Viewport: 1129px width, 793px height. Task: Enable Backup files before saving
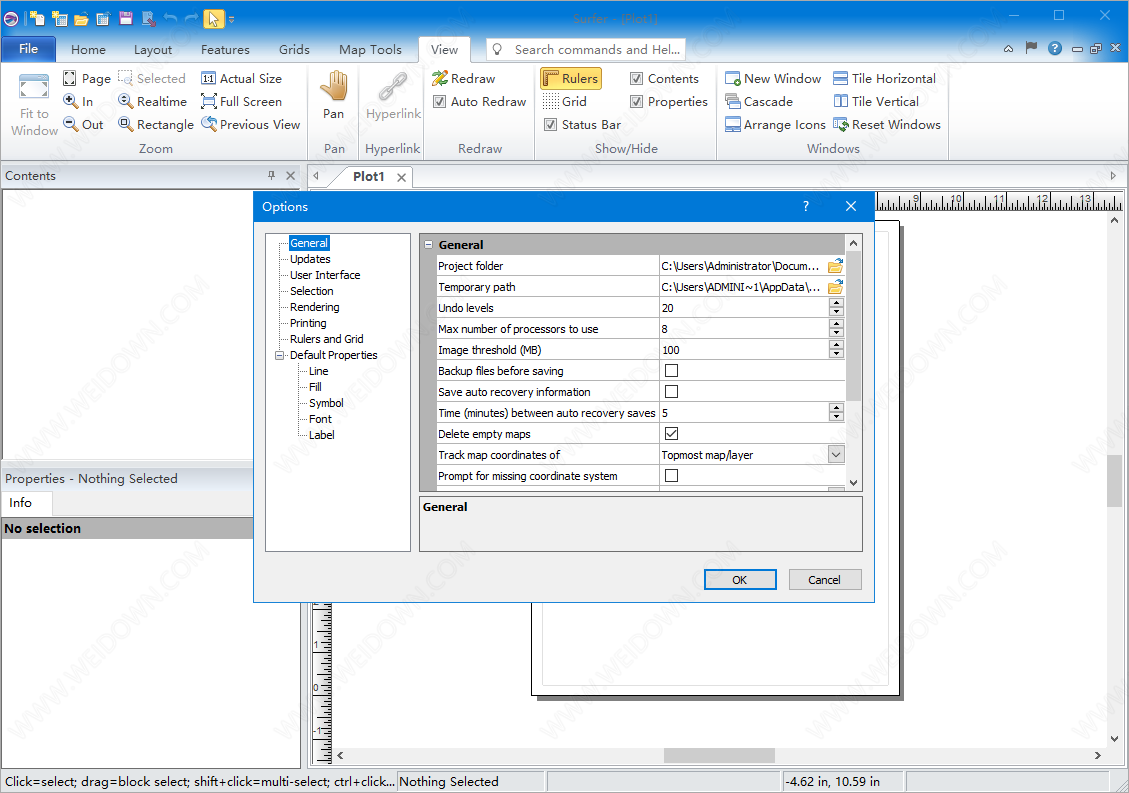point(672,371)
